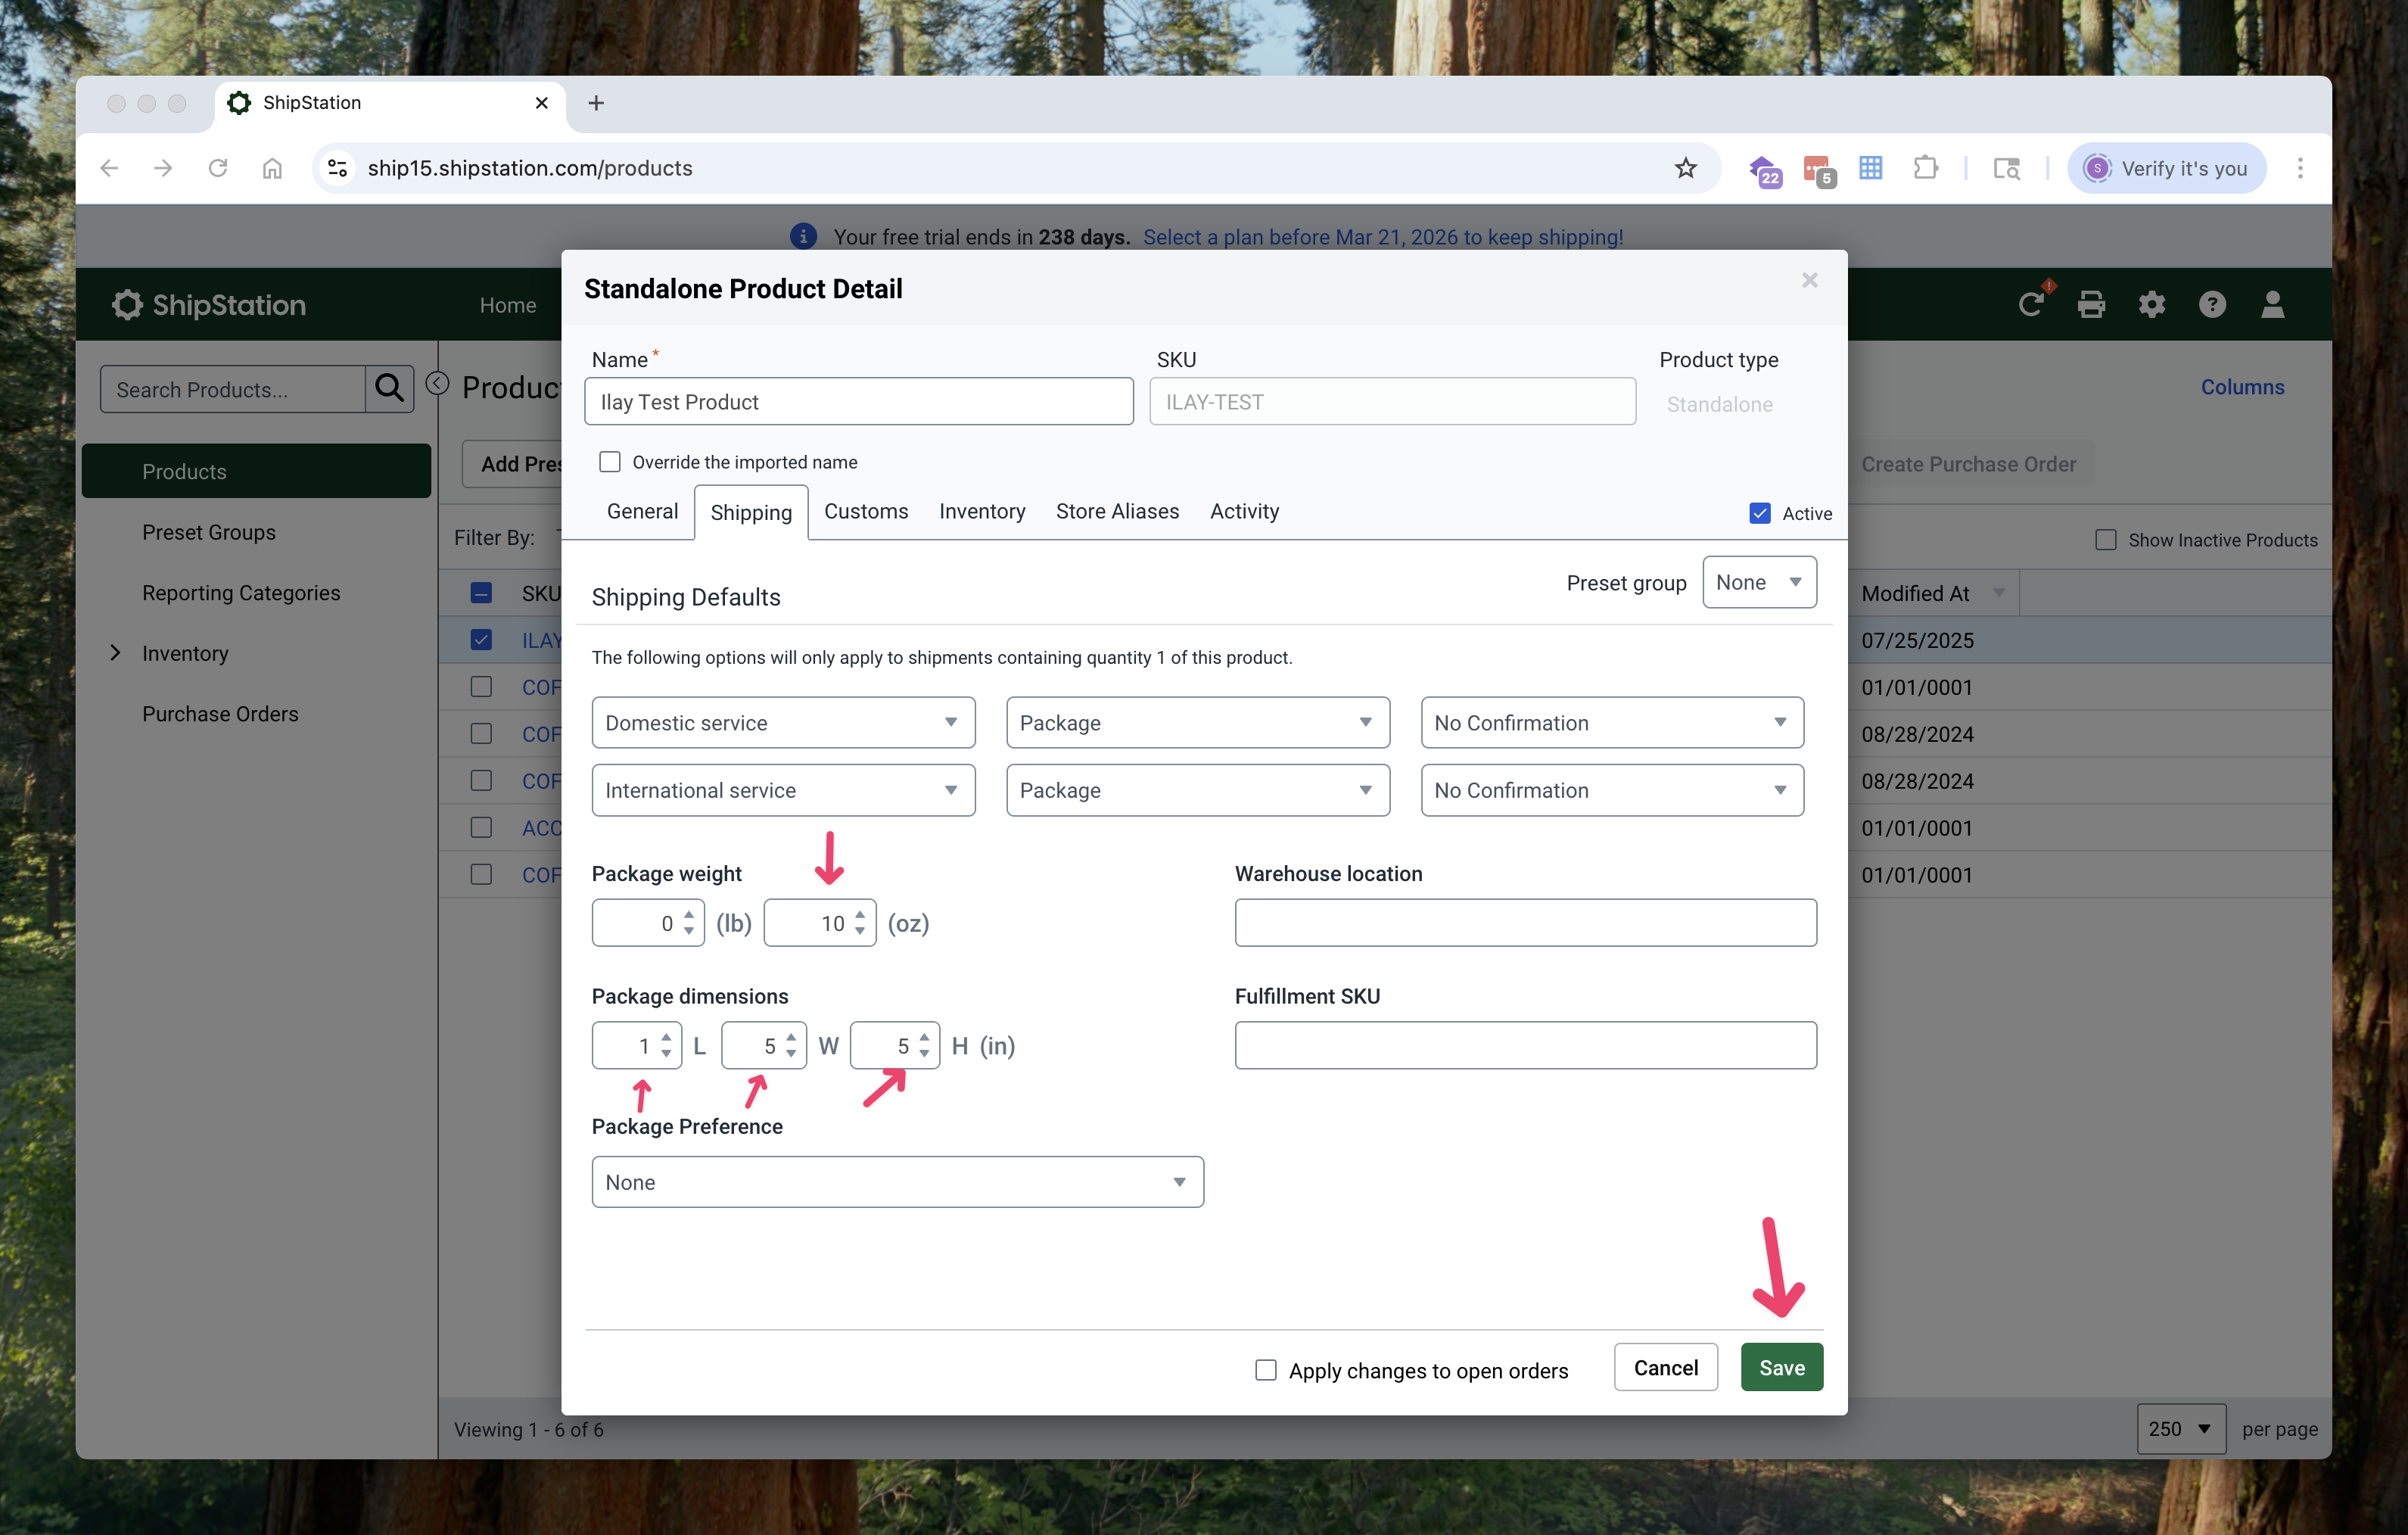Screen dimensions: 2408x1535
Task: Open the print queue printer icon
Action: pos(2091,304)
